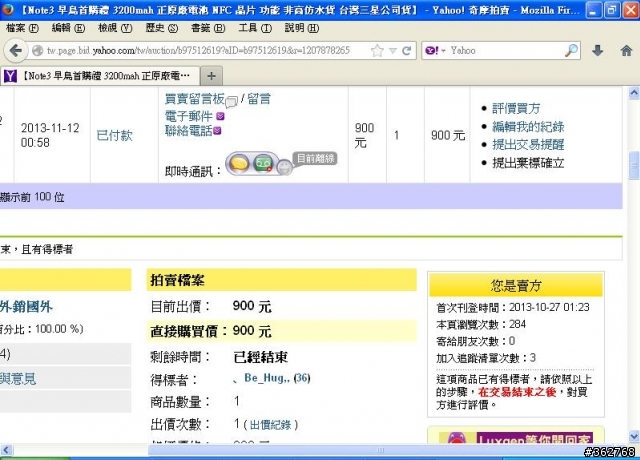Go back with the browser back arrow
The image size is (640, 460).
coord(16,51)
